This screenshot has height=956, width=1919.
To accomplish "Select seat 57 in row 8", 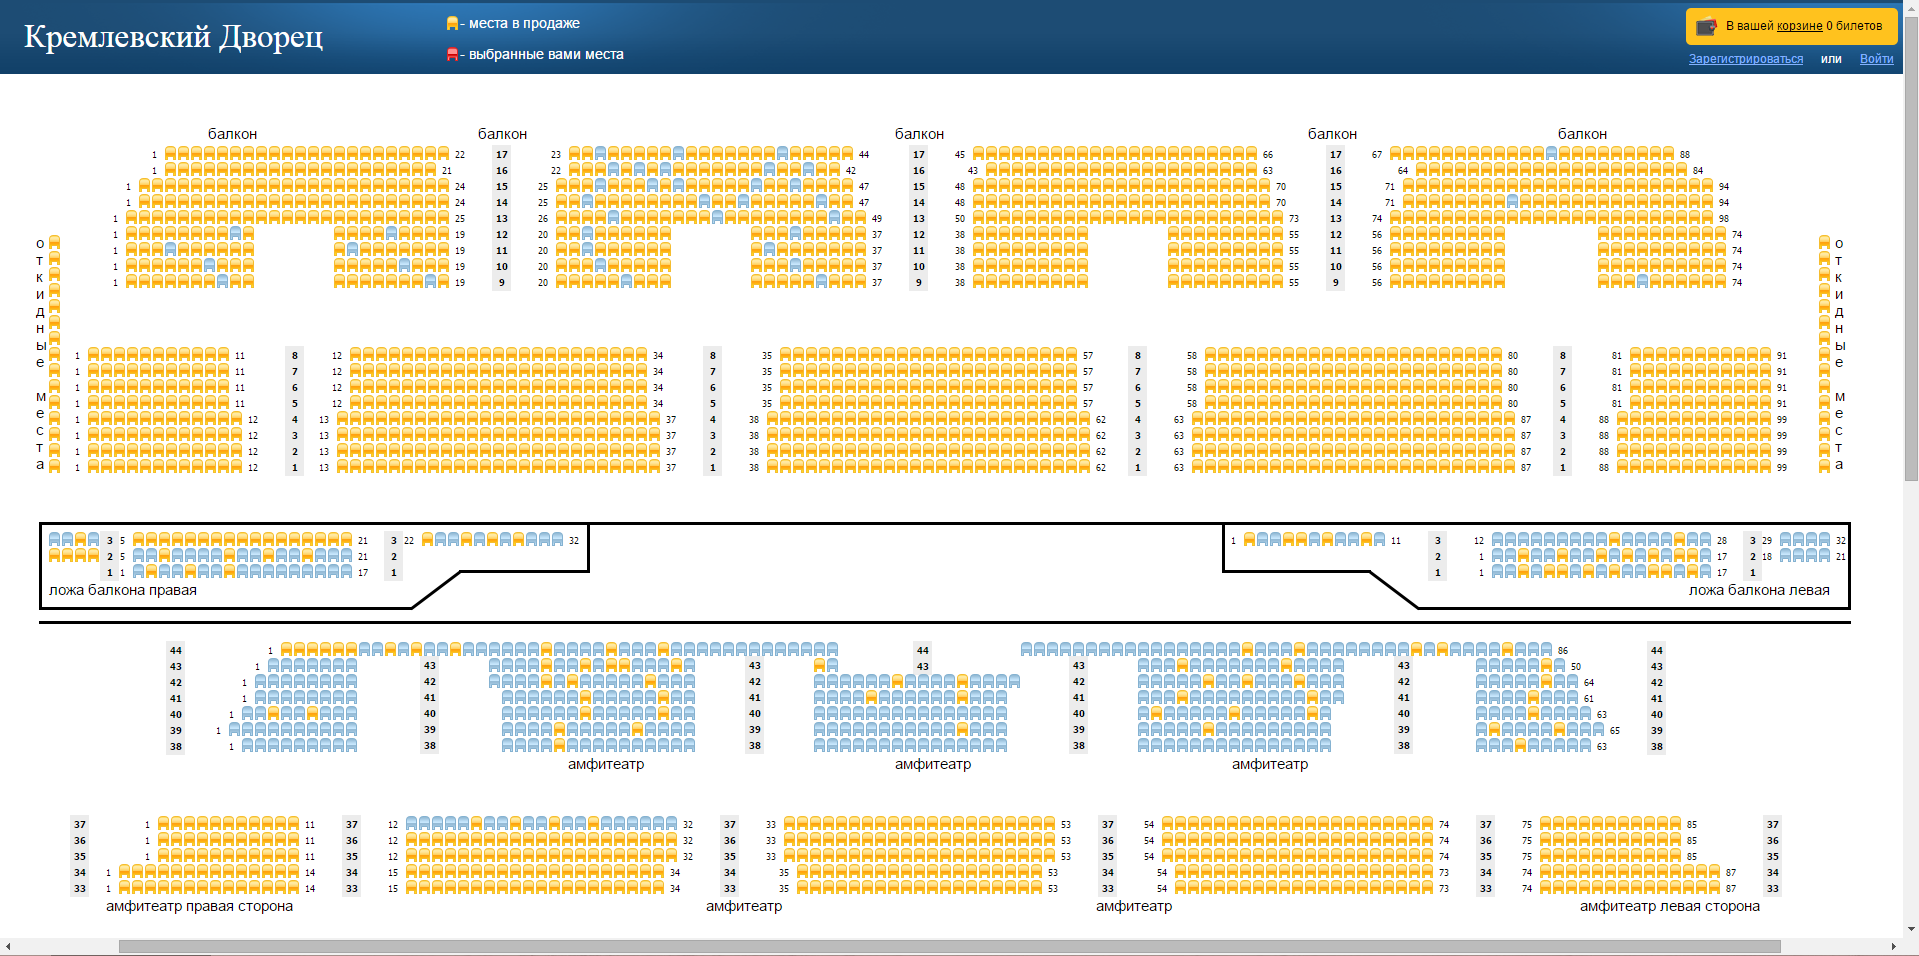I will click(1072, 355).
